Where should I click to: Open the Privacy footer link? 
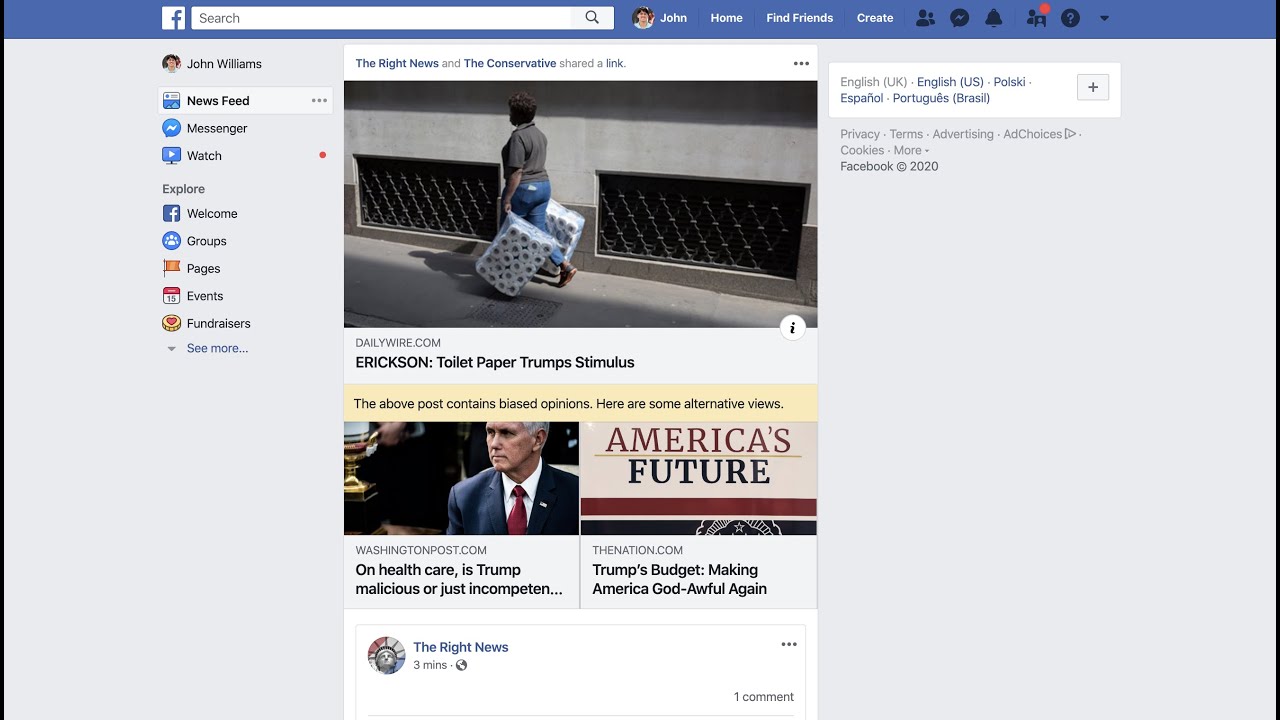(x=860, y=134)
